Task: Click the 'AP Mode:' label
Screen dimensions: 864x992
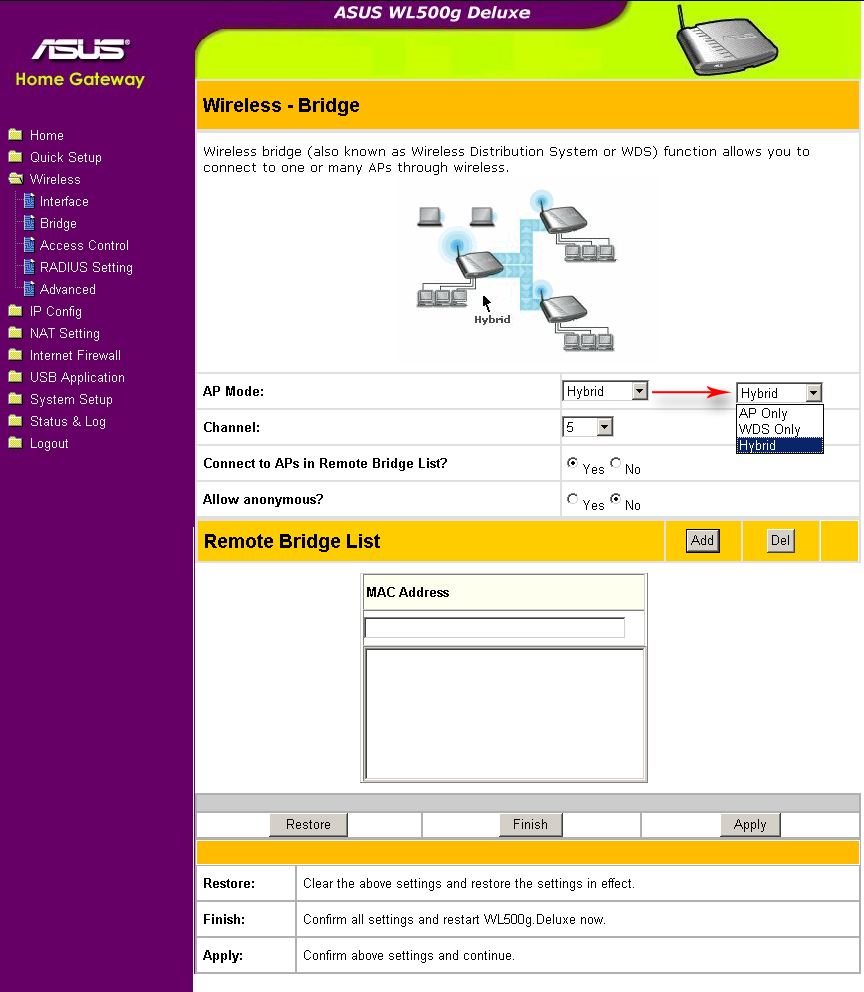Action: point(233,391)
